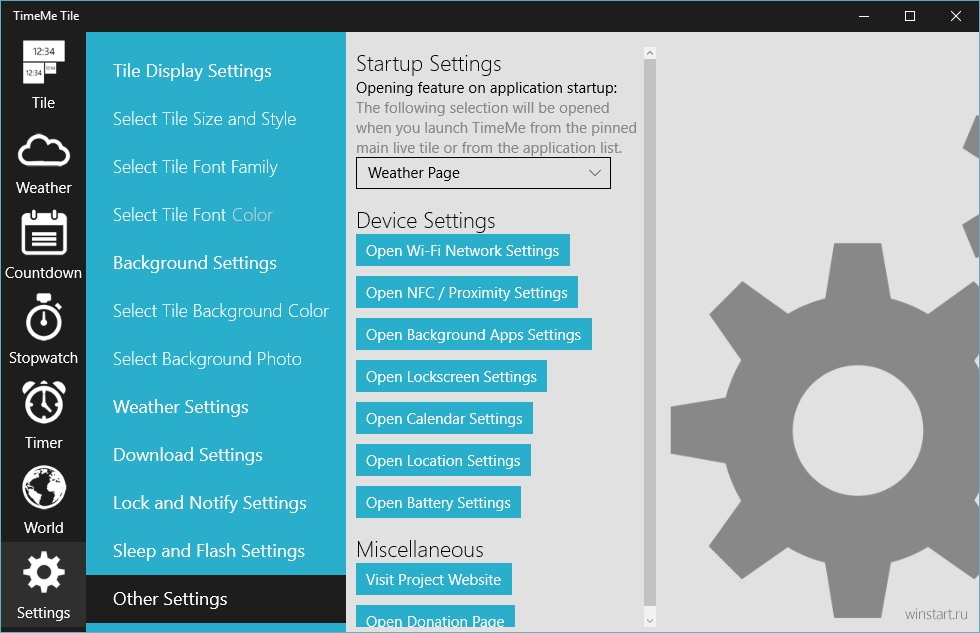Open Select Tile Background Color
The image size is (980, 633).
tap(221, 311)
